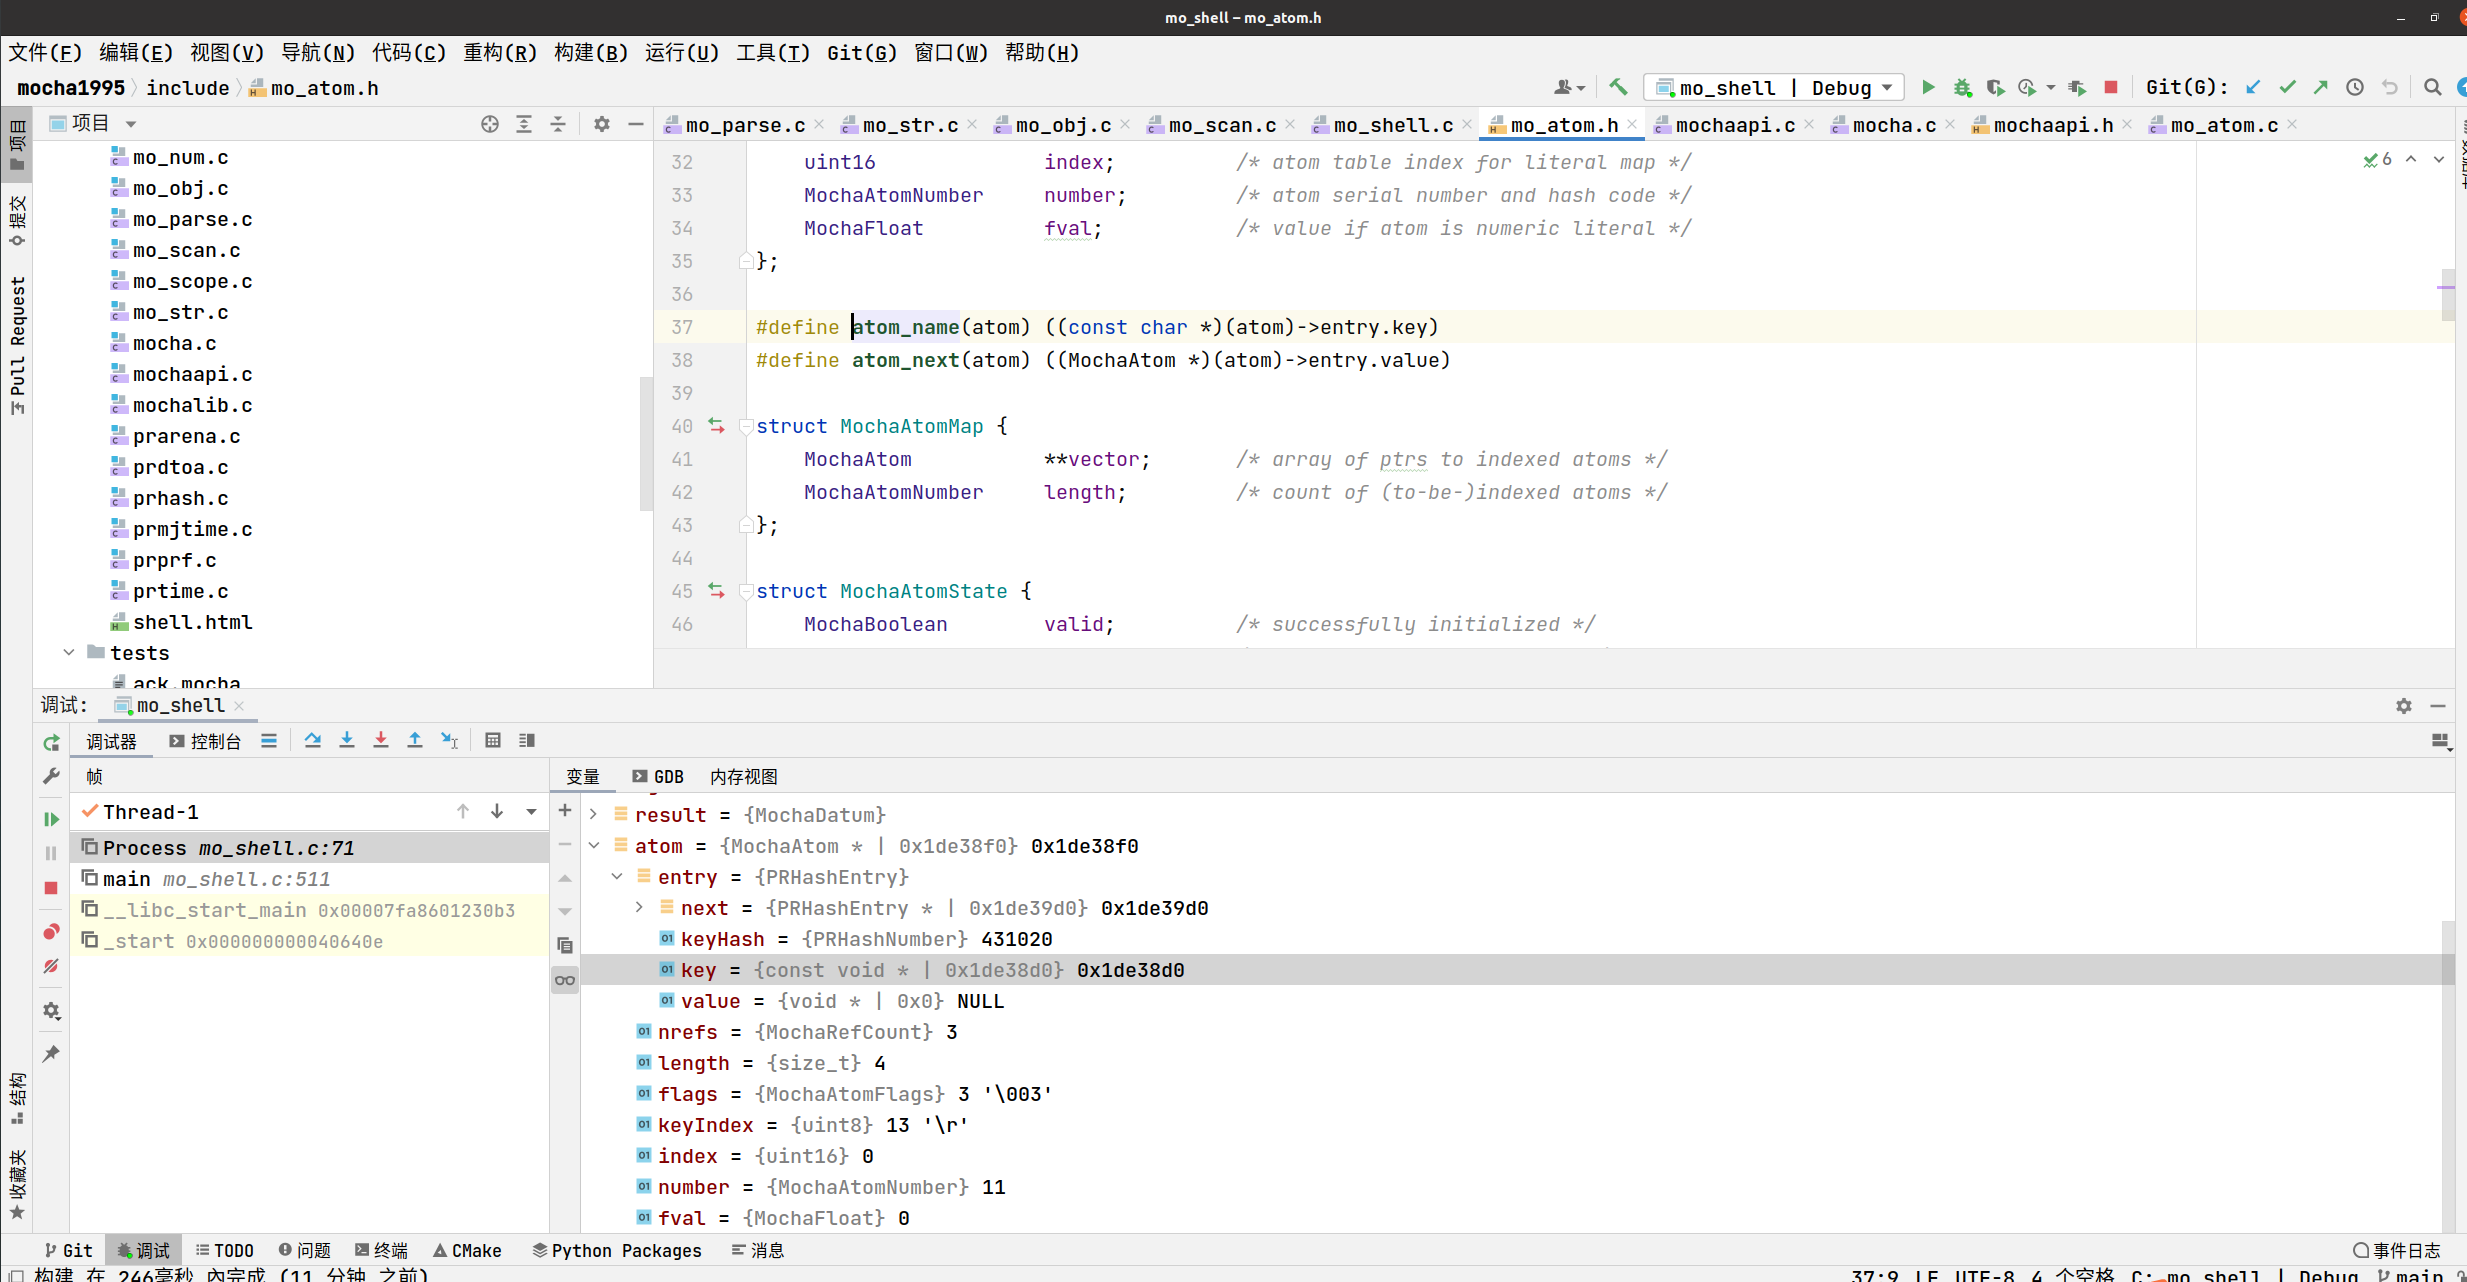Viewport: 2467px width, 1282px height.
Task: Select main mo_shell.c:511 stack frame
Action: [310, 879]
